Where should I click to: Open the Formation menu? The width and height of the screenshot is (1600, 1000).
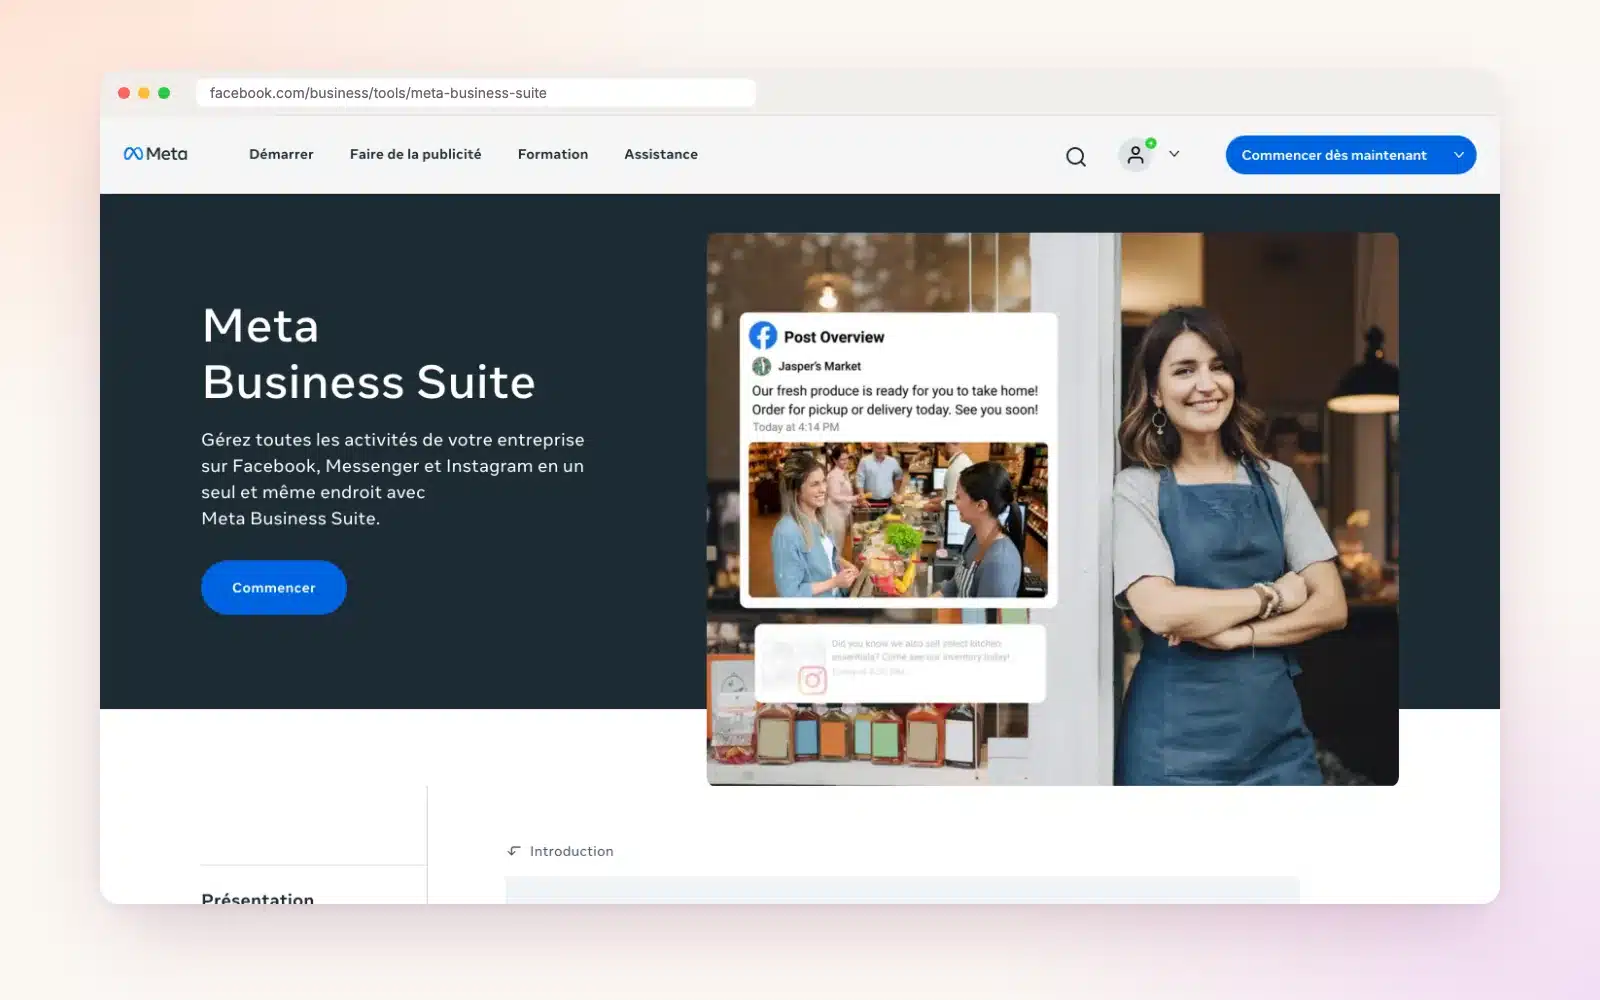coord(553,154)
